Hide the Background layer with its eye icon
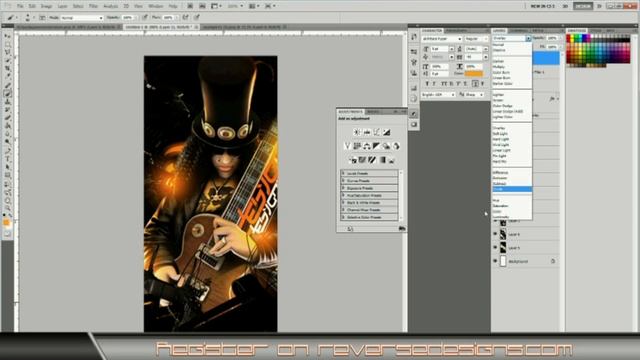Viewport: 640px width, 360px height. [495, 261]
